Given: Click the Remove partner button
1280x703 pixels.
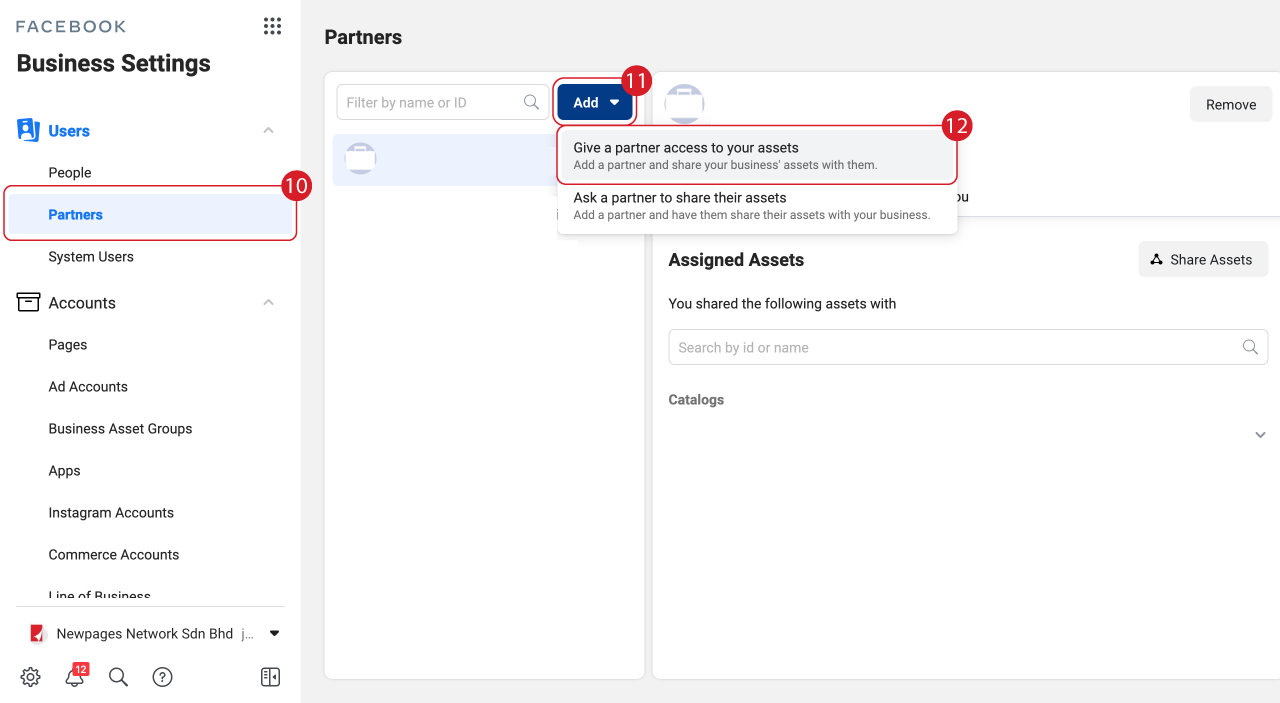Looking at the screenshot, I should click(1230, 104).
